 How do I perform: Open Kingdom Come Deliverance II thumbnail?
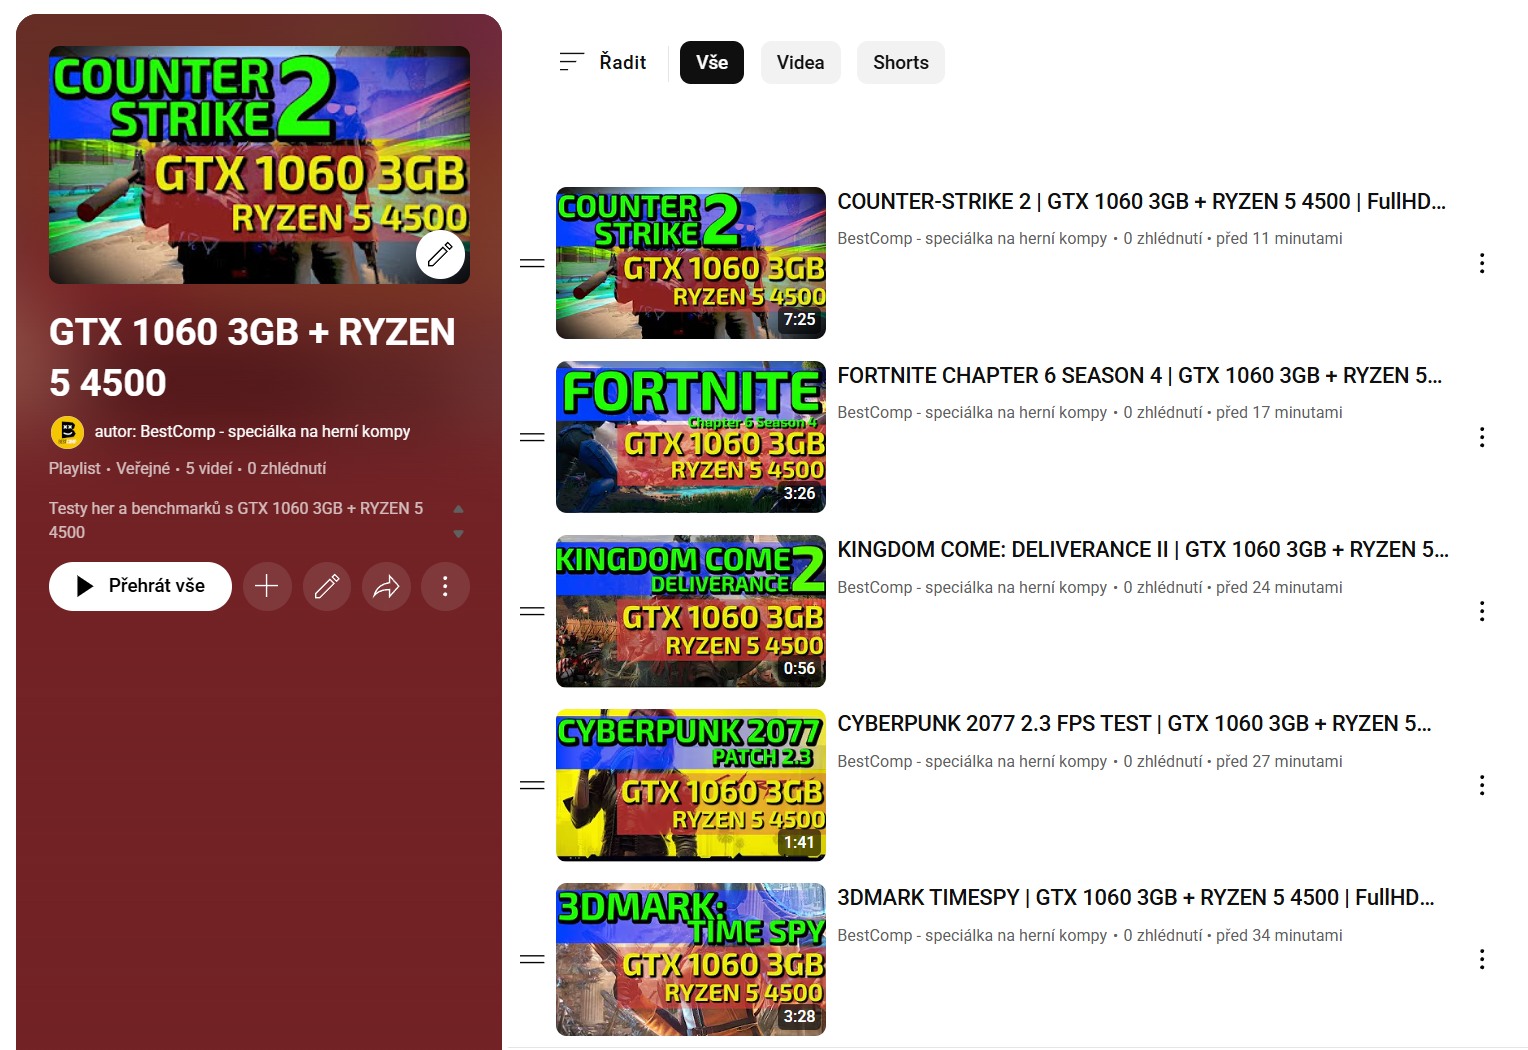coord(691,611)
